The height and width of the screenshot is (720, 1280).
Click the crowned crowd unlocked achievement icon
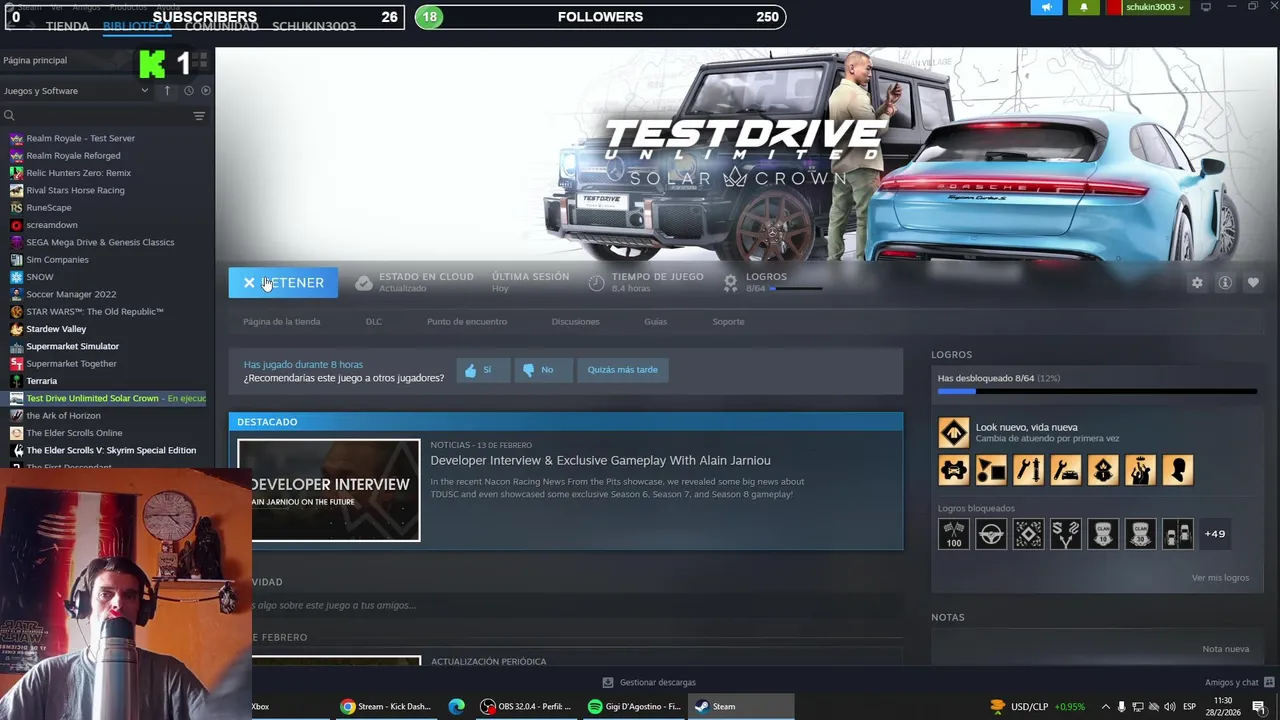pos(1140,470)
